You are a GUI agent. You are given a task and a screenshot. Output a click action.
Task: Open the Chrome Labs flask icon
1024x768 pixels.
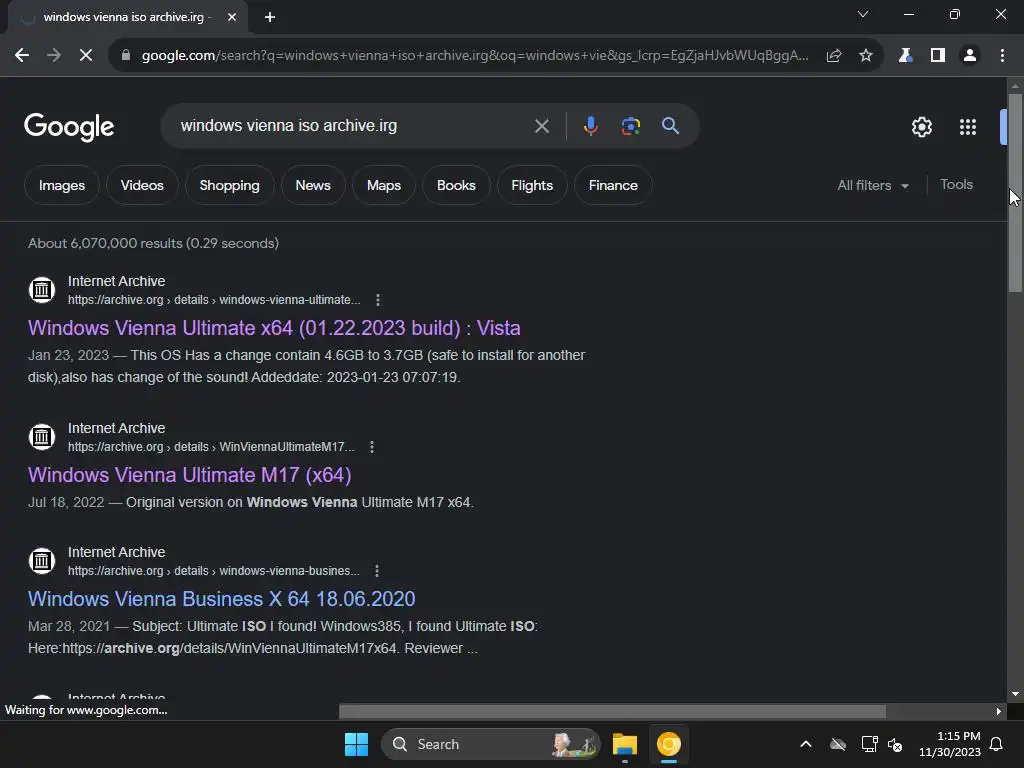pos(905,56)
